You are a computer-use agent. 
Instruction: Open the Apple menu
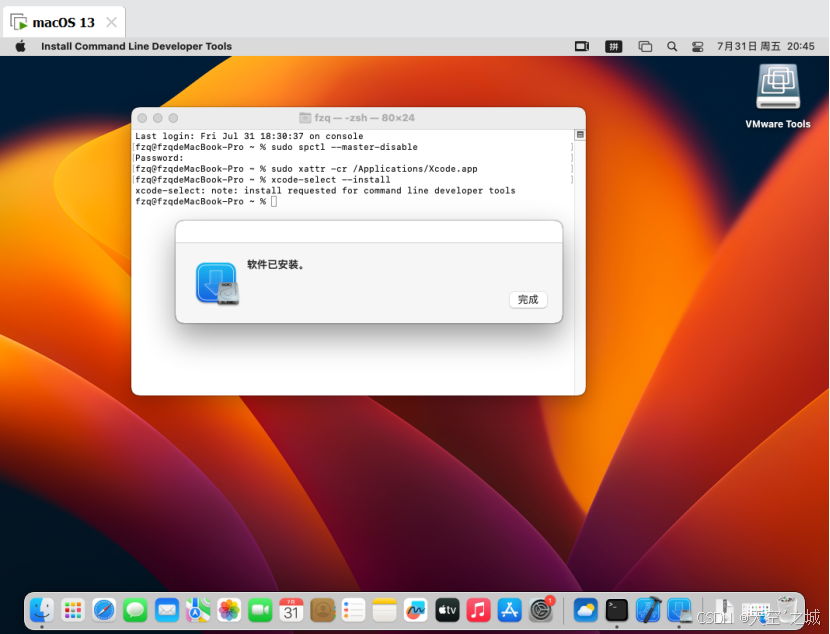(x=21, y=46)
